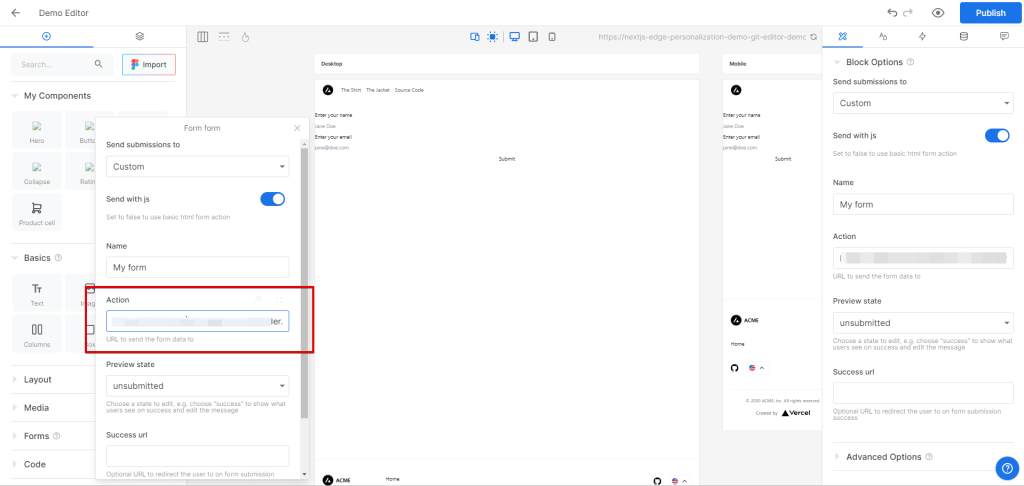Click the eye preview icon
This screenshot has height=486, width=1024.
(938, 13)
